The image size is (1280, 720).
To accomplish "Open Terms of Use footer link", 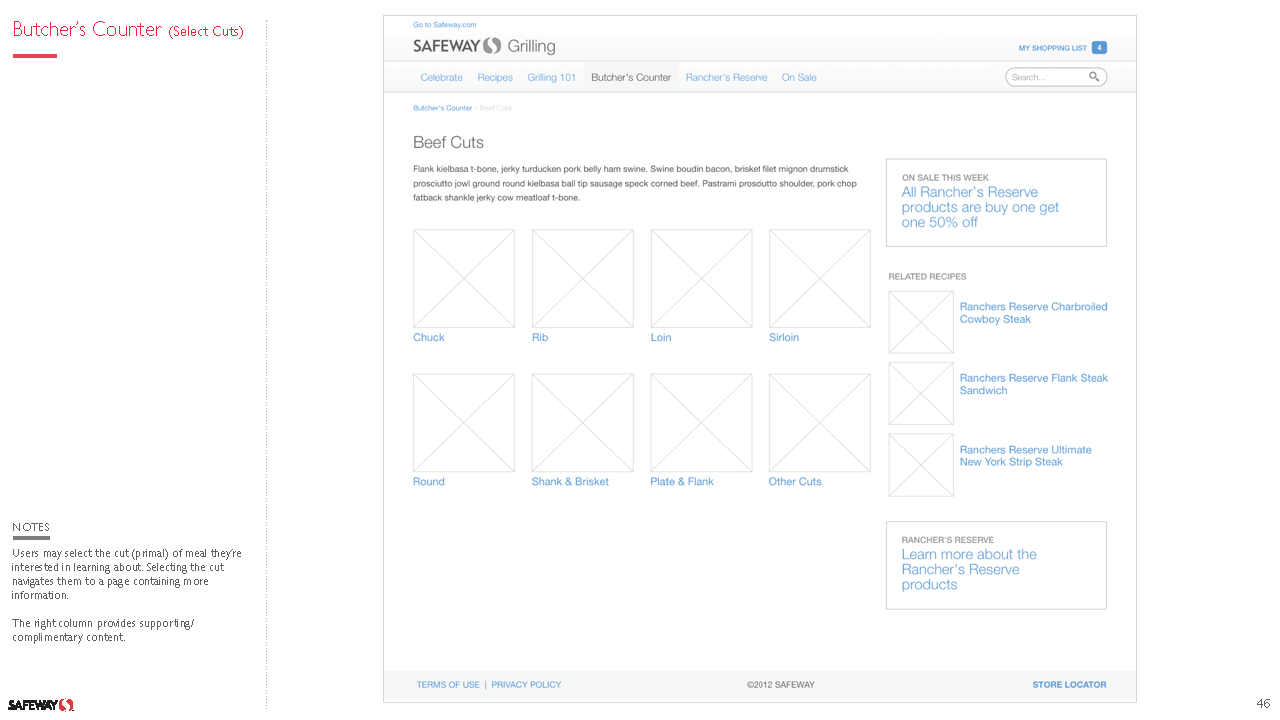I will click(x=448, y=685).
